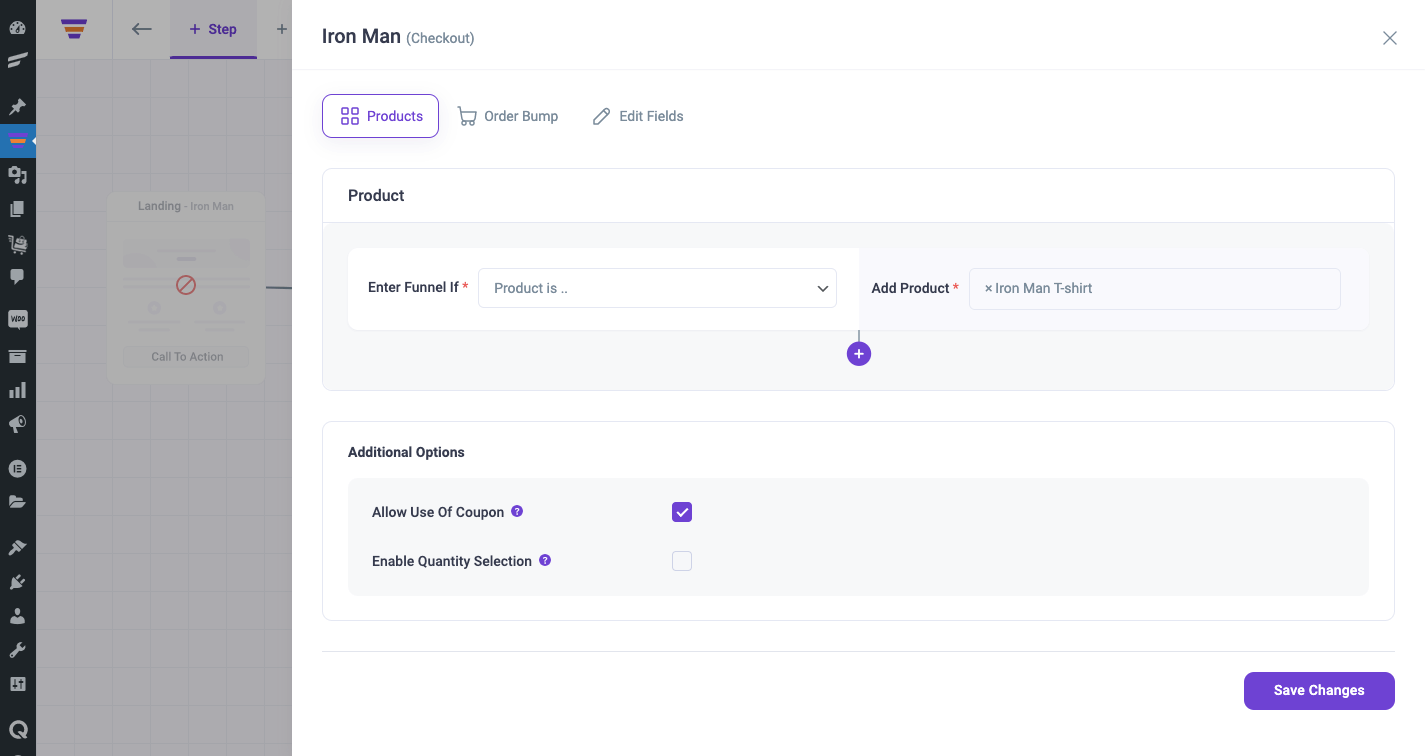1425x756 pixels.
Task: Select the Landing - Iron Man step card
Action: coord(186,288)
